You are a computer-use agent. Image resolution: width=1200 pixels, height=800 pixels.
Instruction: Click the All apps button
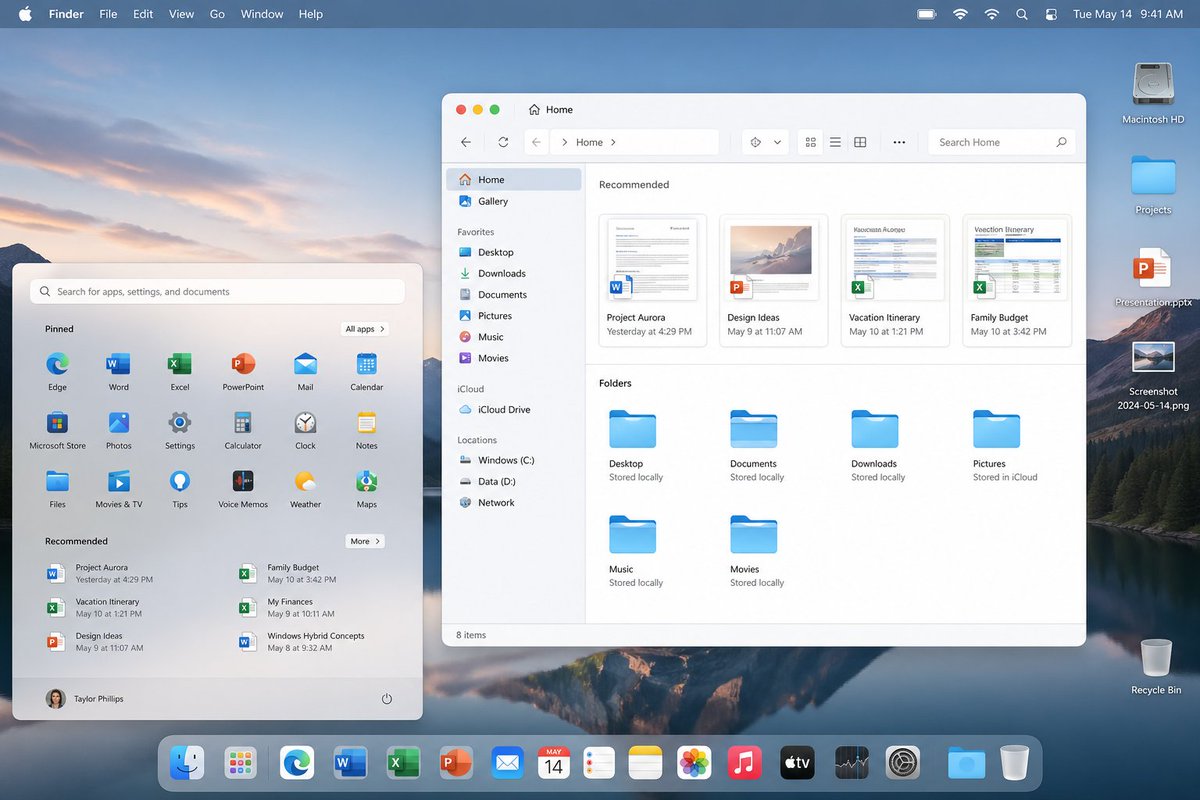coord(365,329)
